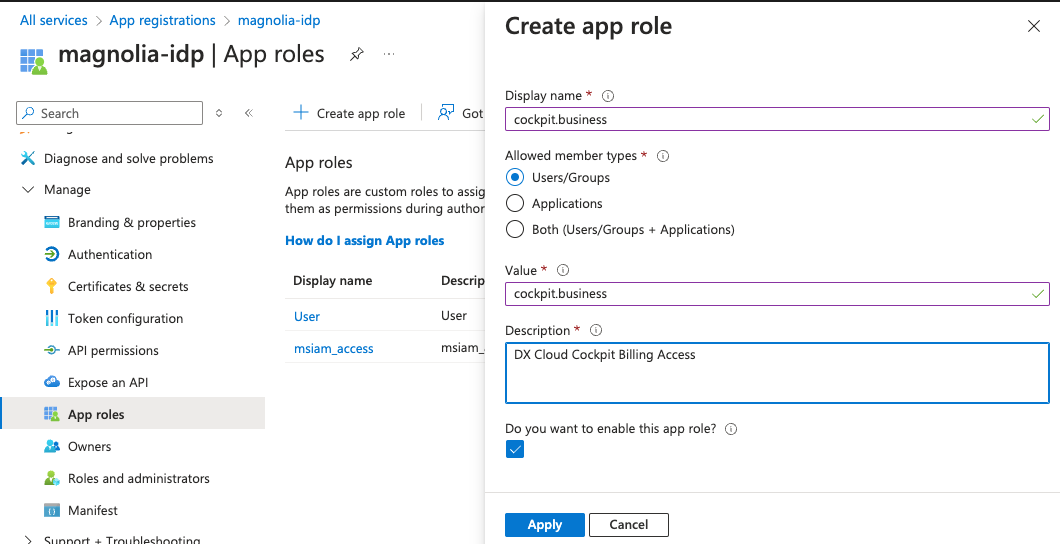Image resolution: width=1060 pixels, height=544 pixels.
Task: Select the Users/Groups radio option
Action: (x=514, y=177)
